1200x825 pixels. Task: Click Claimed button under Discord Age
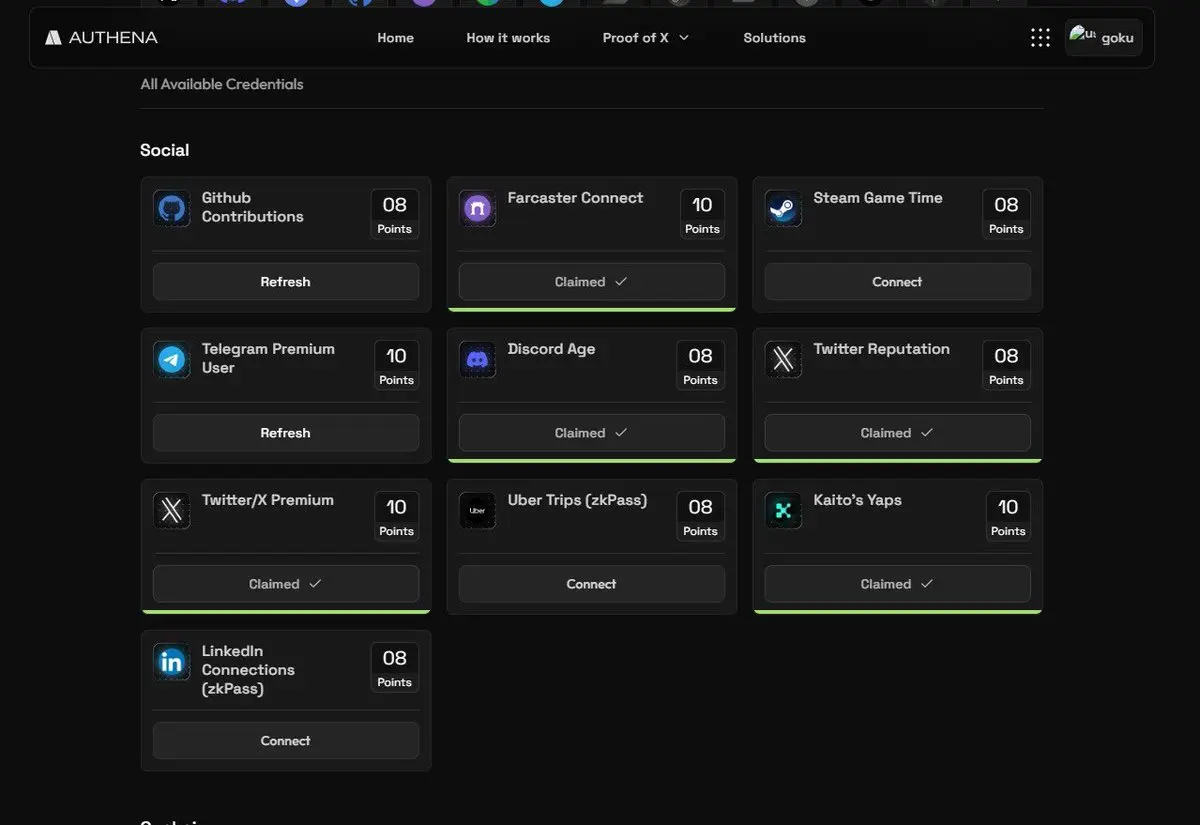pyautogui.click(x=592, y=433)
